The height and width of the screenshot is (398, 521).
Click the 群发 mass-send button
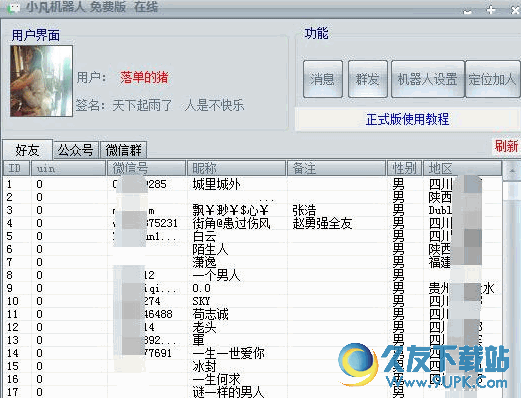pos(368,79)
